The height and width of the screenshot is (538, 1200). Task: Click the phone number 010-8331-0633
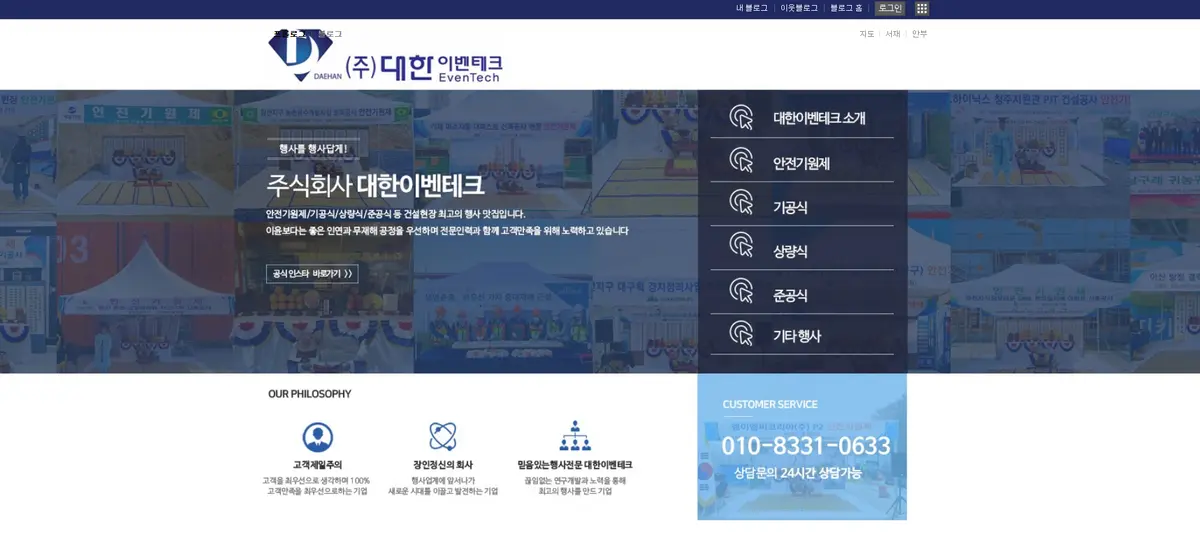[x=806, y=446]
